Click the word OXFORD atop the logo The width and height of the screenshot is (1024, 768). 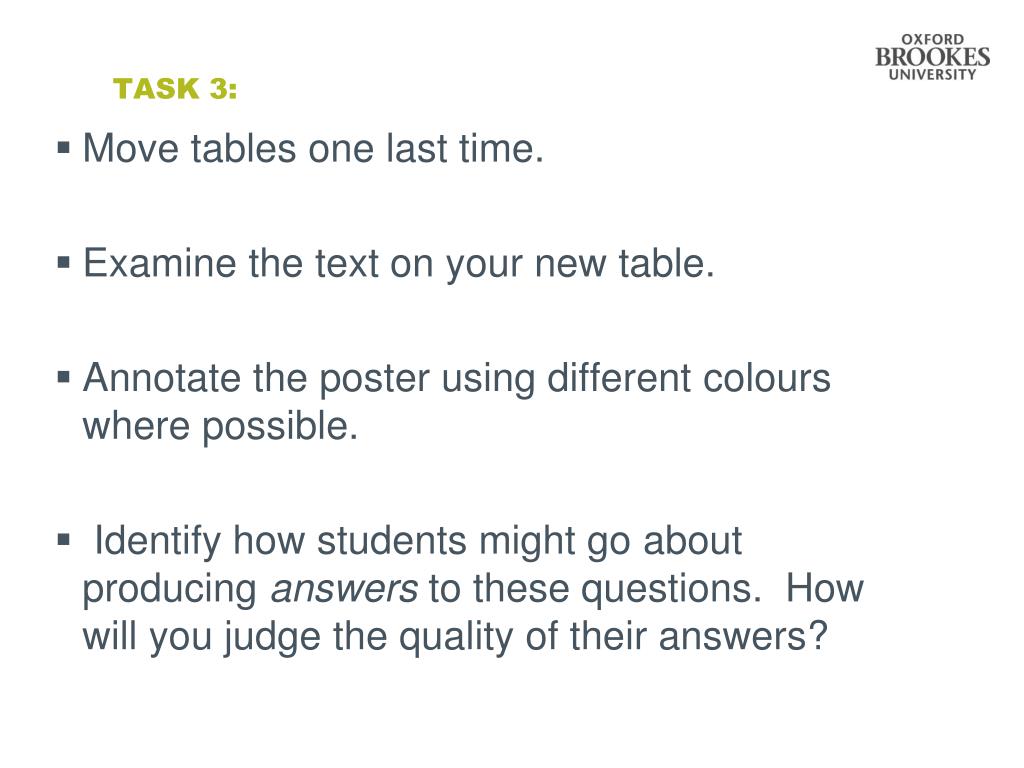(x=933, y=40)
